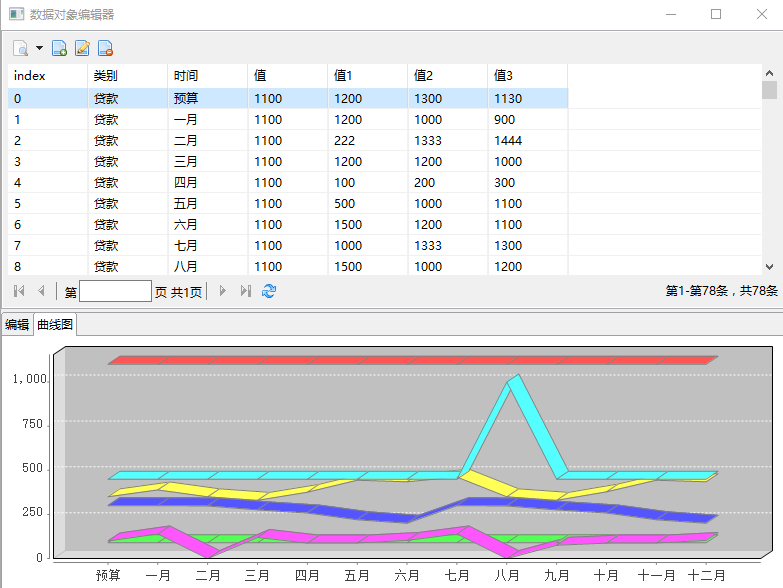Open the dropdown arrow beside query icon
This screenshot has width=783, height=588.
pyautogui.click(x=39, y=48)
